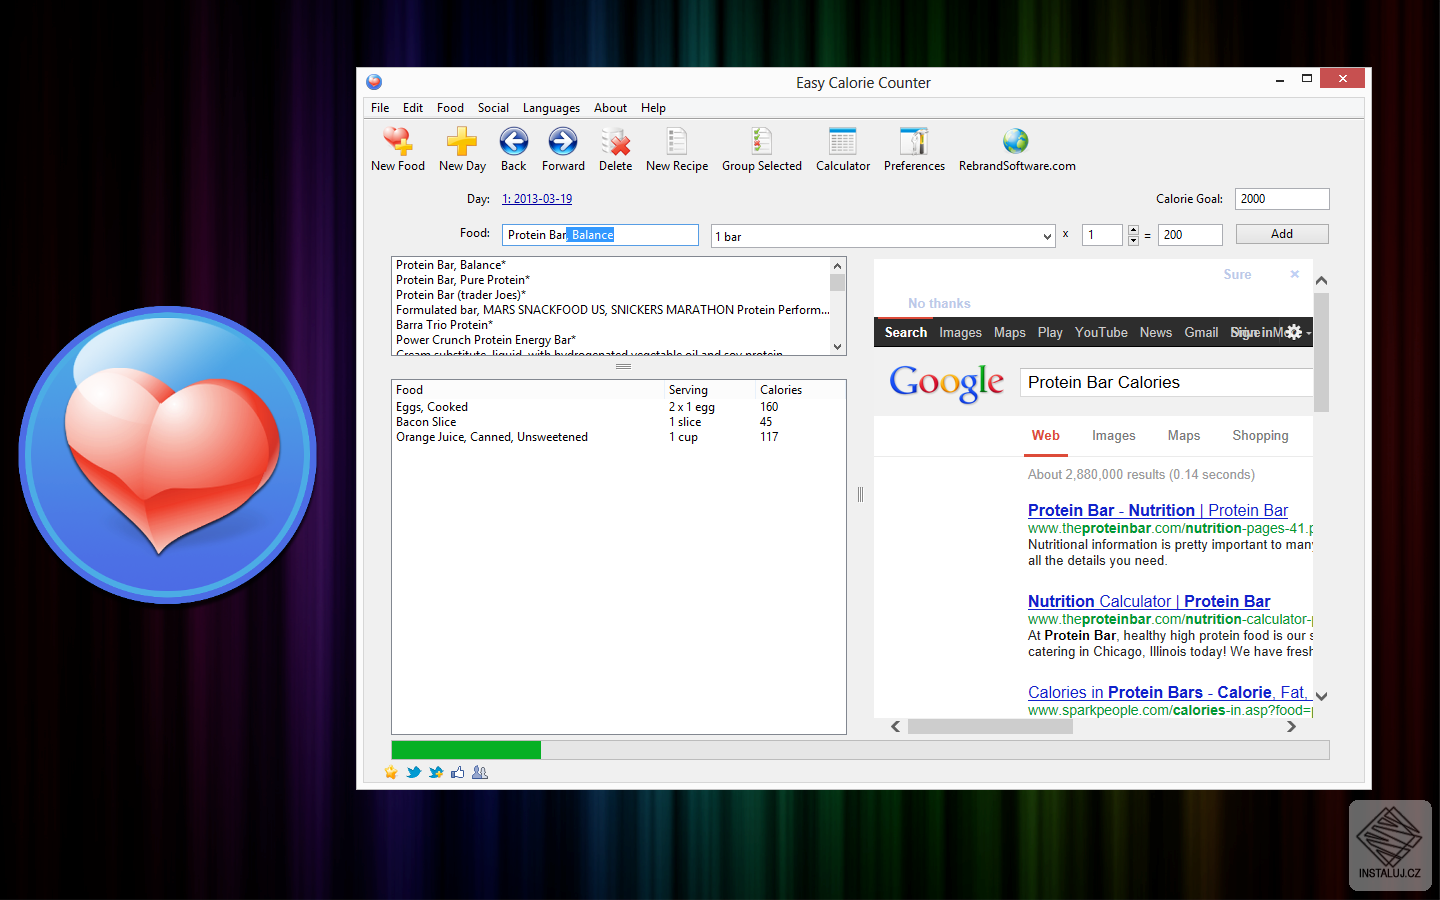Click the Add button
This screenshot has width=1440, height=900.
click(1282, 234)
